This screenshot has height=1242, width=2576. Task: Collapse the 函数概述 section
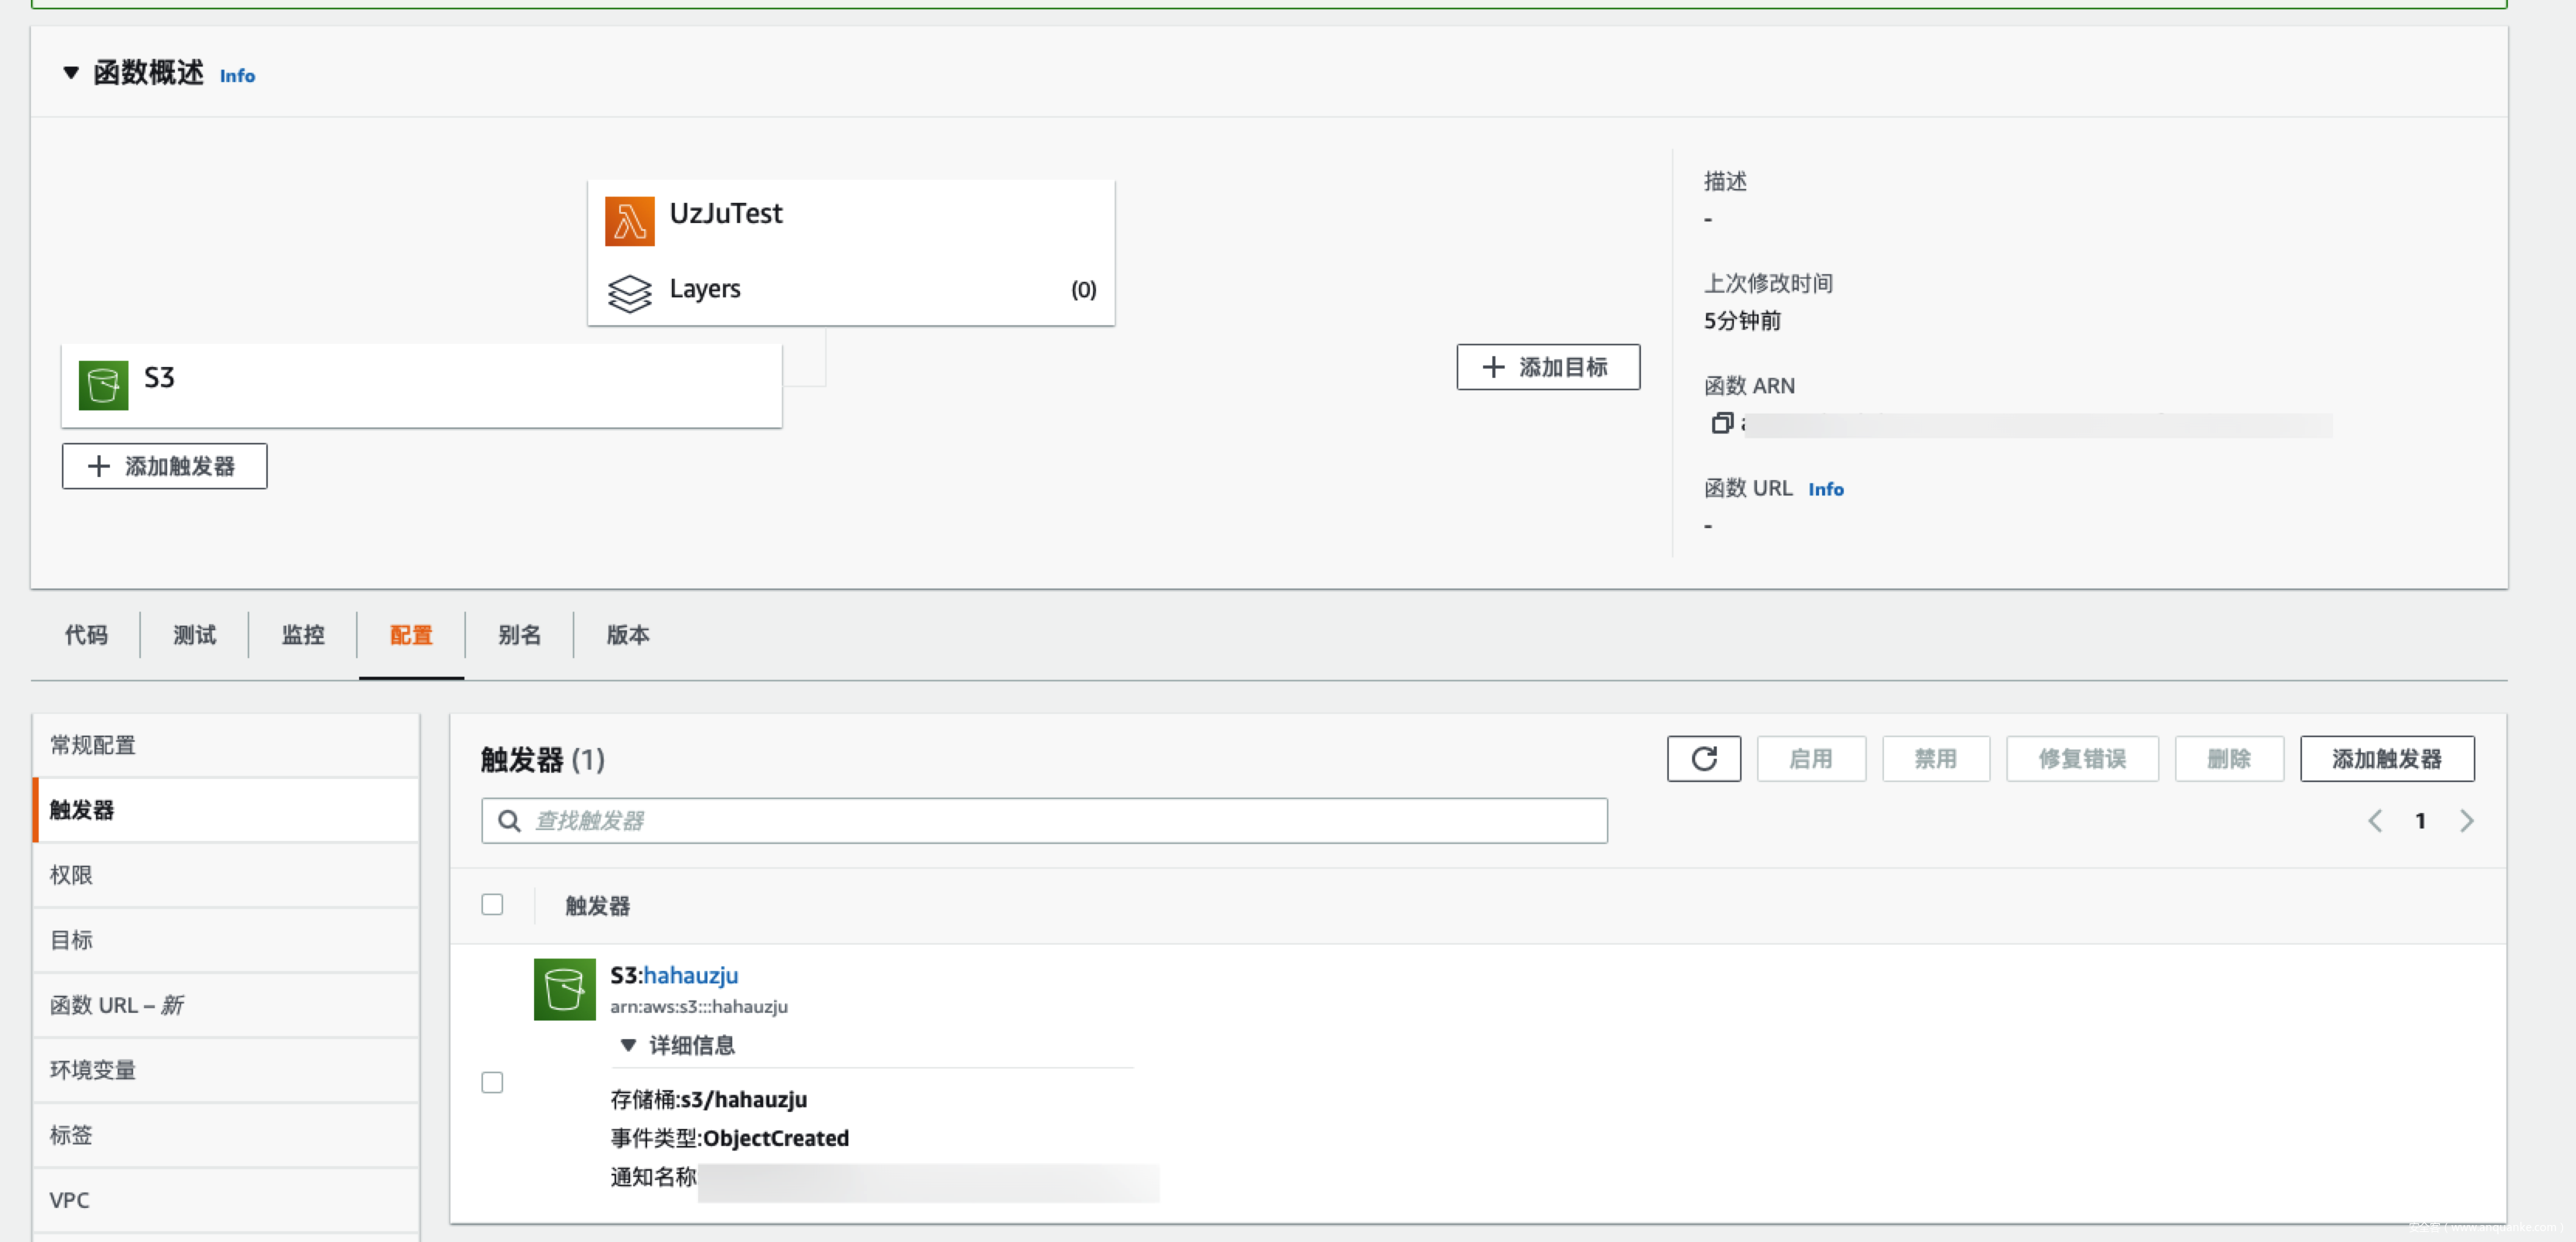(x=71, y=73)
